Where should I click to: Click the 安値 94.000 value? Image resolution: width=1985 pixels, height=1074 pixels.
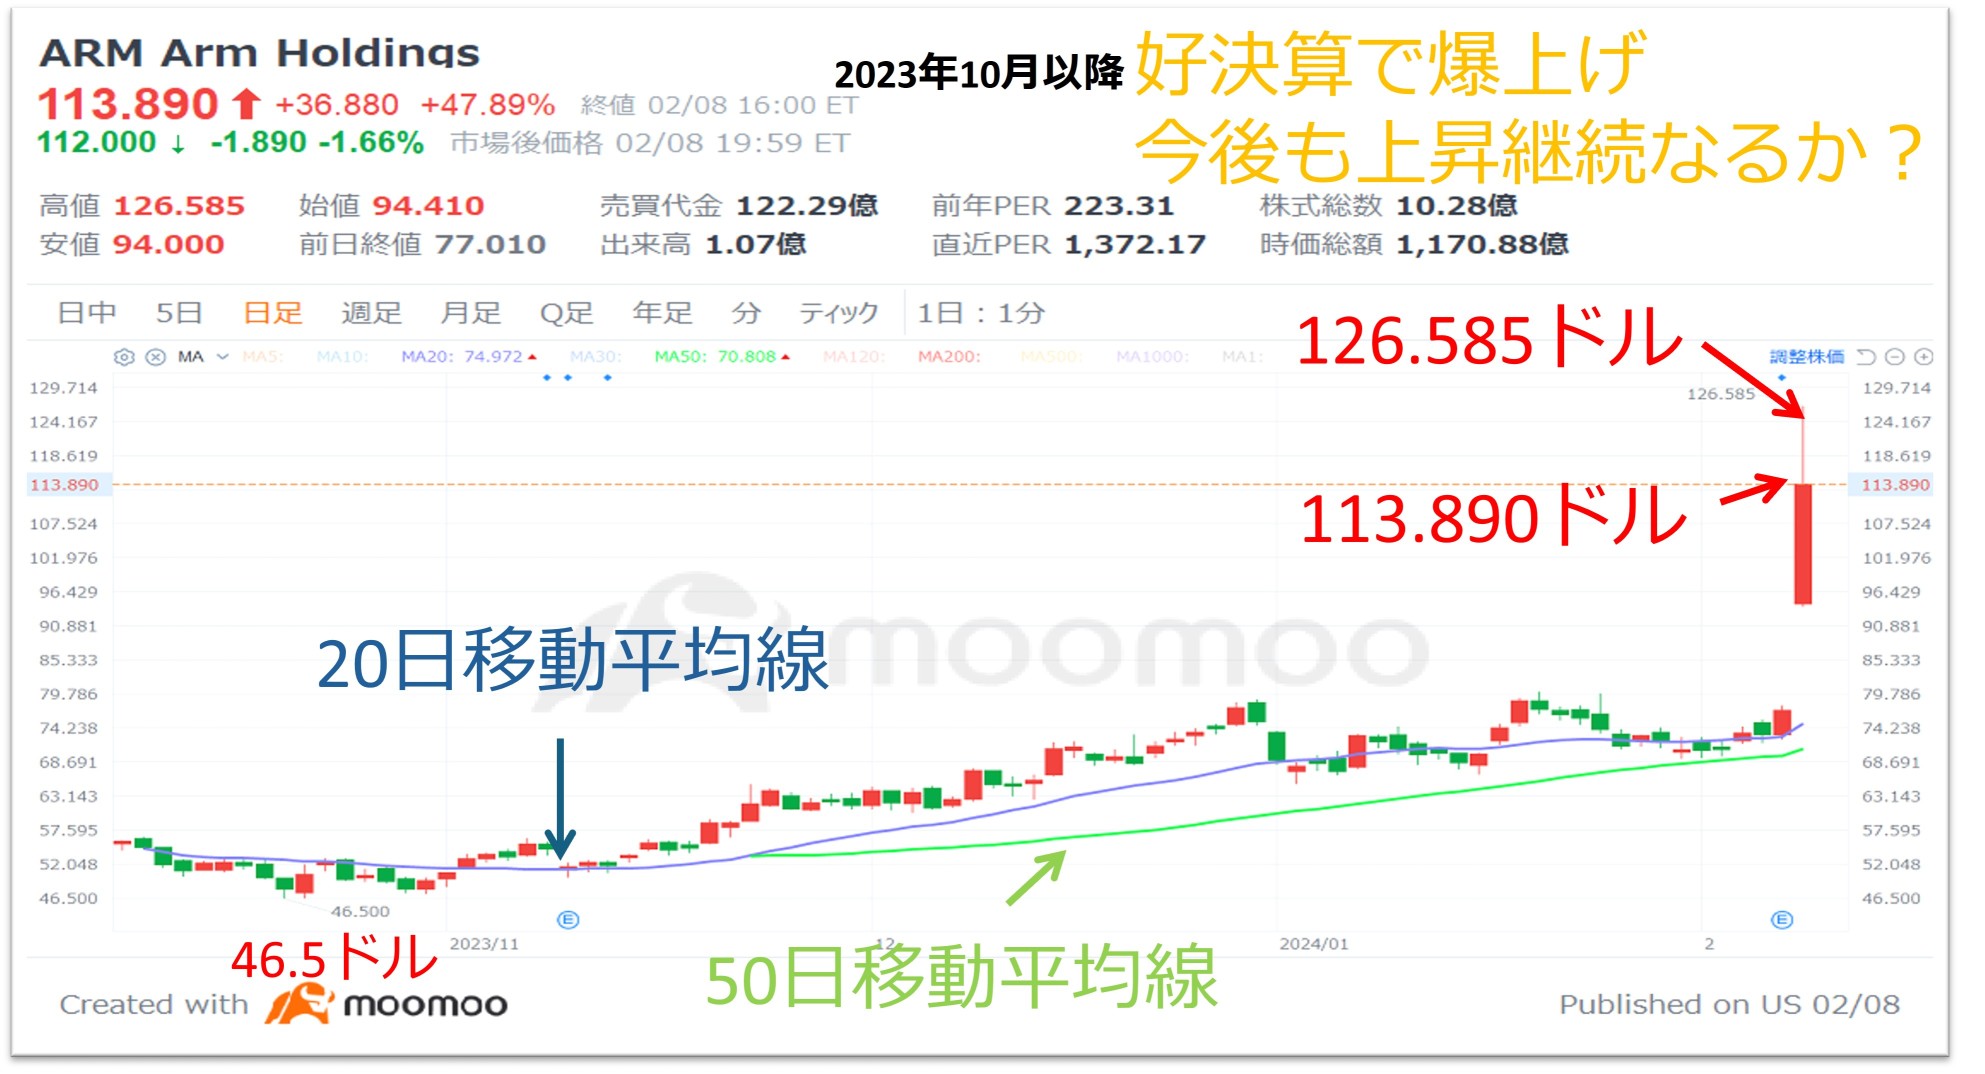[168, 244]
